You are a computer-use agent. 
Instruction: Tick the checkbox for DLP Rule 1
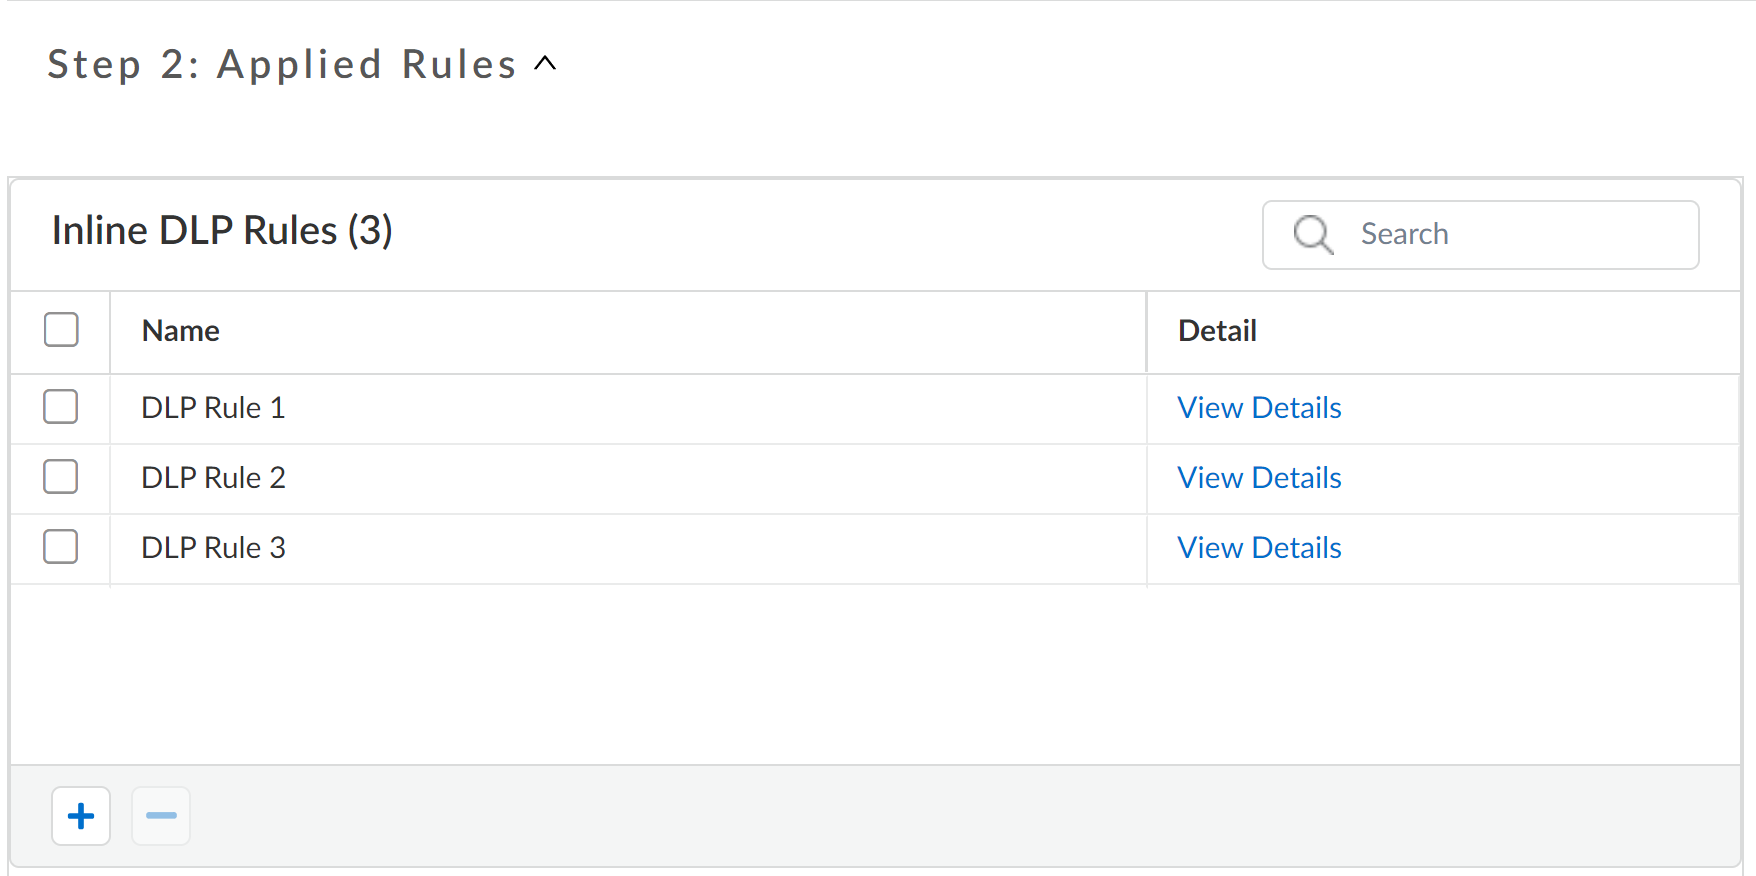[x=61, y=407]
